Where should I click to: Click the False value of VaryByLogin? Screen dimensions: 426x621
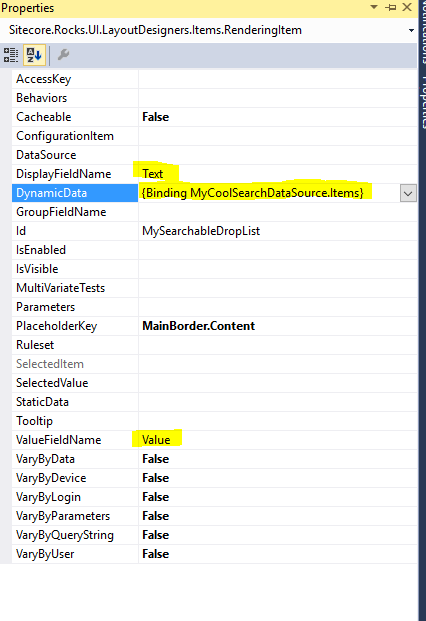[x=156, y=497]
